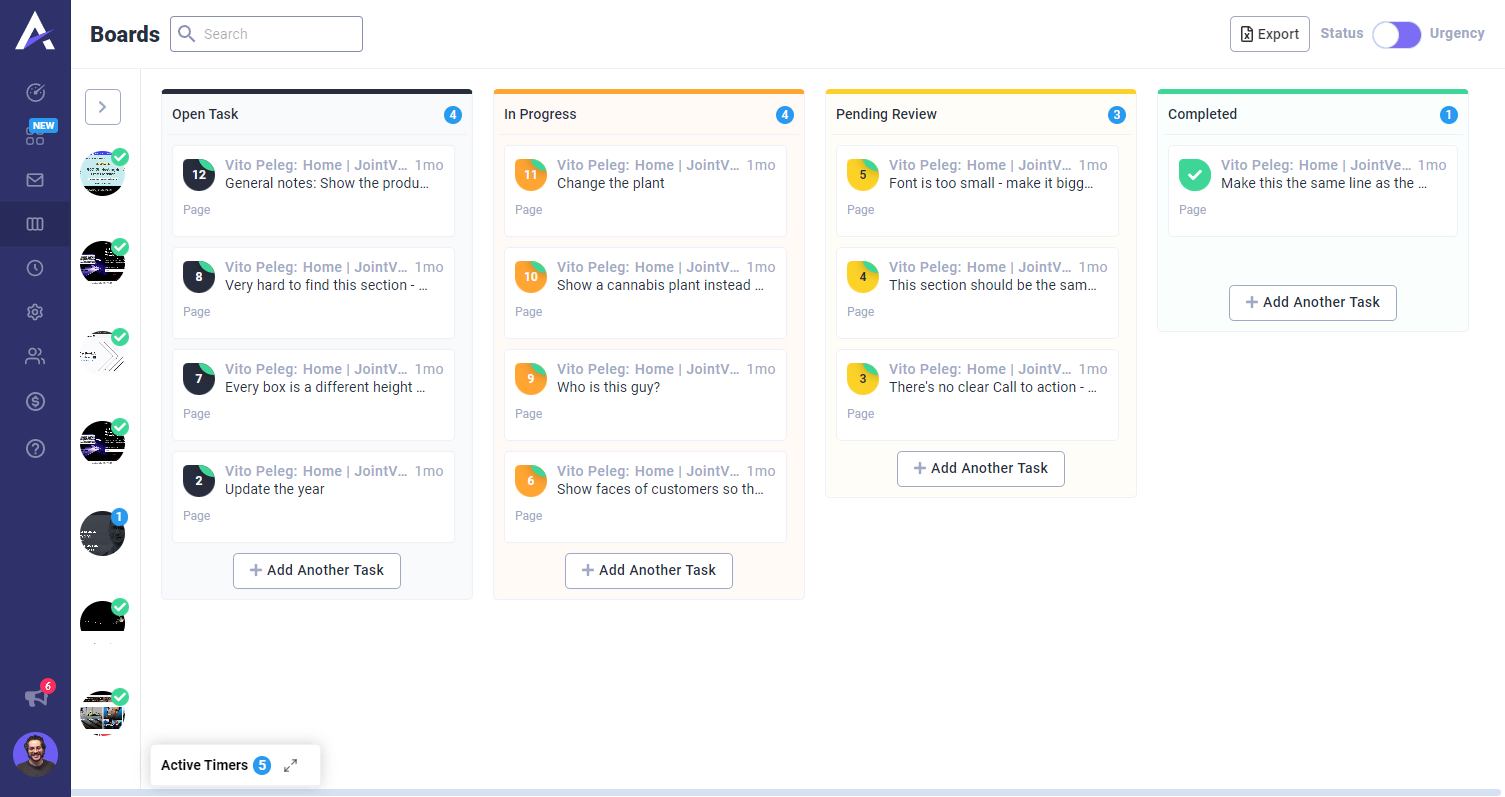Open the Dashboard speedometer icon in sidebar
The width and height of the screenshot is (1505, 797).
coord(35,92)
